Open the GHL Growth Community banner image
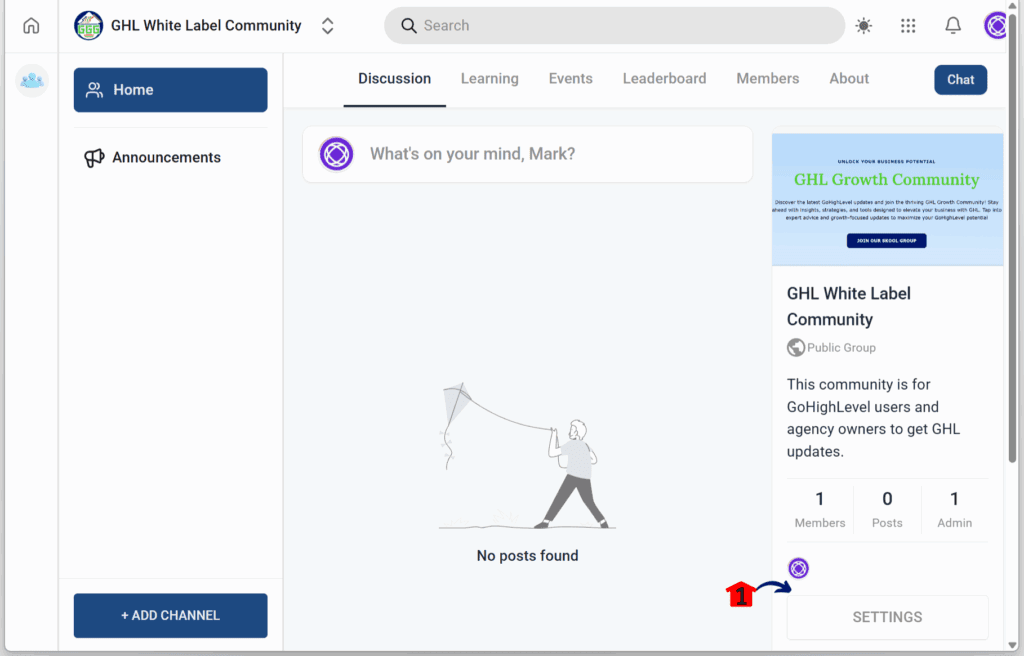The height and width of the screenshot is (656, 1024). (887, 199)
